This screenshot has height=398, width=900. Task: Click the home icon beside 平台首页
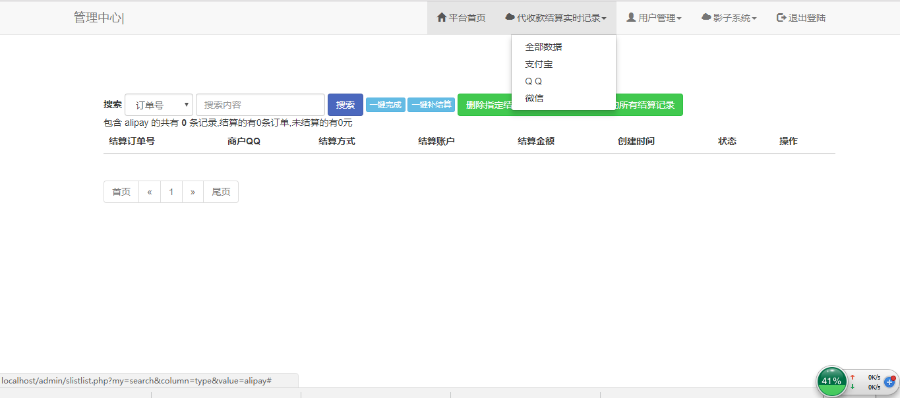(441, 17)
